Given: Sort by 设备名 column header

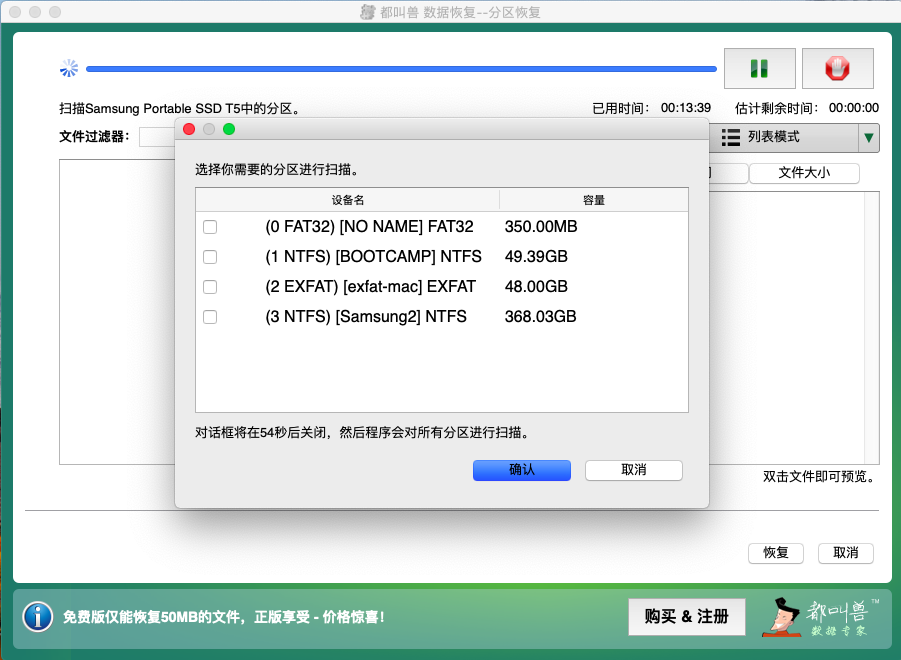Looking at the screenshot, I should tap(348, 200).
